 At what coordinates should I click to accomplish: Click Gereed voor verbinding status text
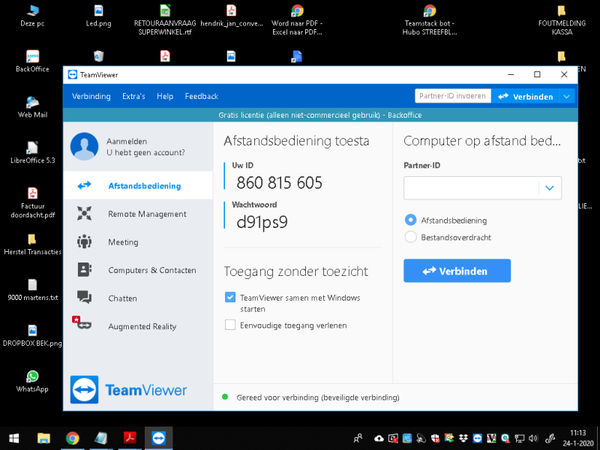point(318,397)
